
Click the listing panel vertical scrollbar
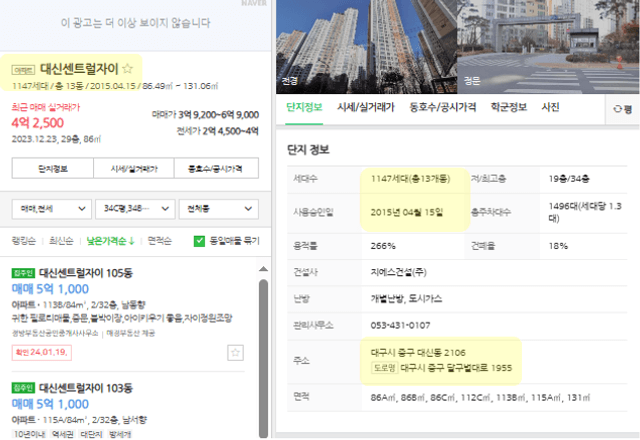263,358
